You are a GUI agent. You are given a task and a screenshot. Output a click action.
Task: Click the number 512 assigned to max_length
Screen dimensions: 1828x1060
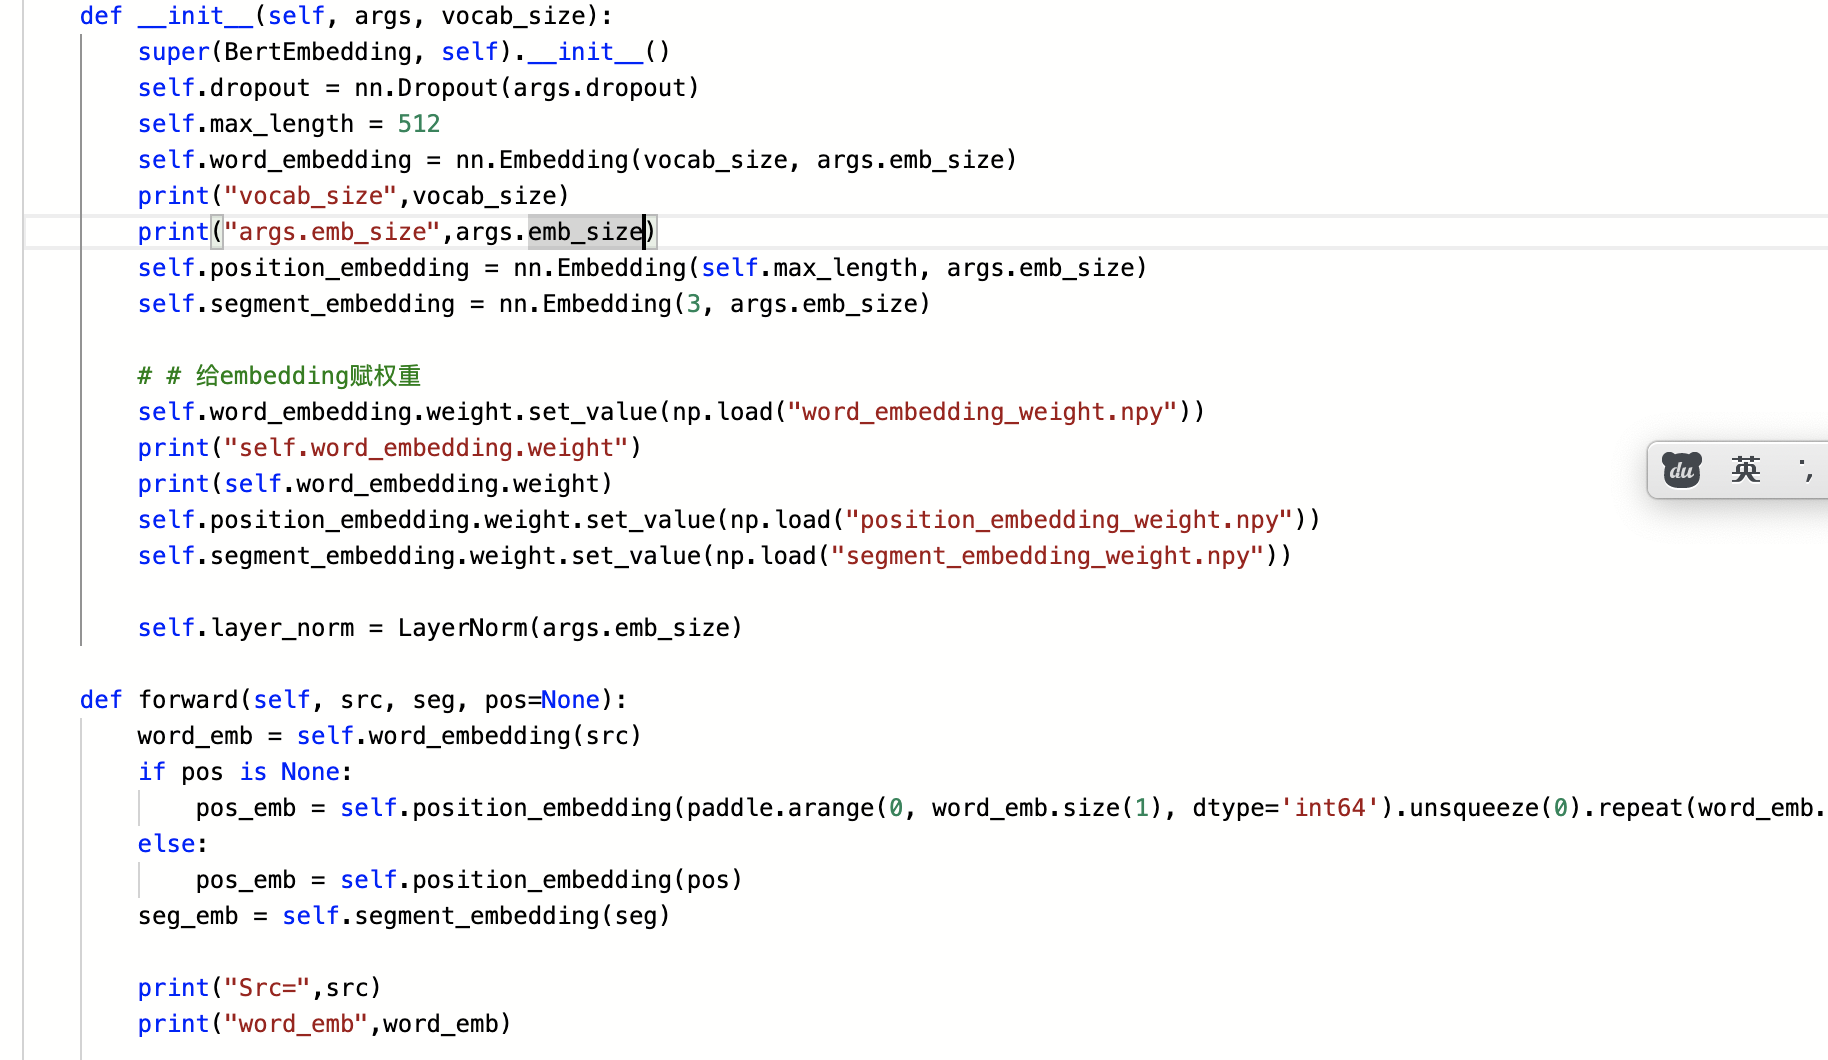[x=418, y=123]
